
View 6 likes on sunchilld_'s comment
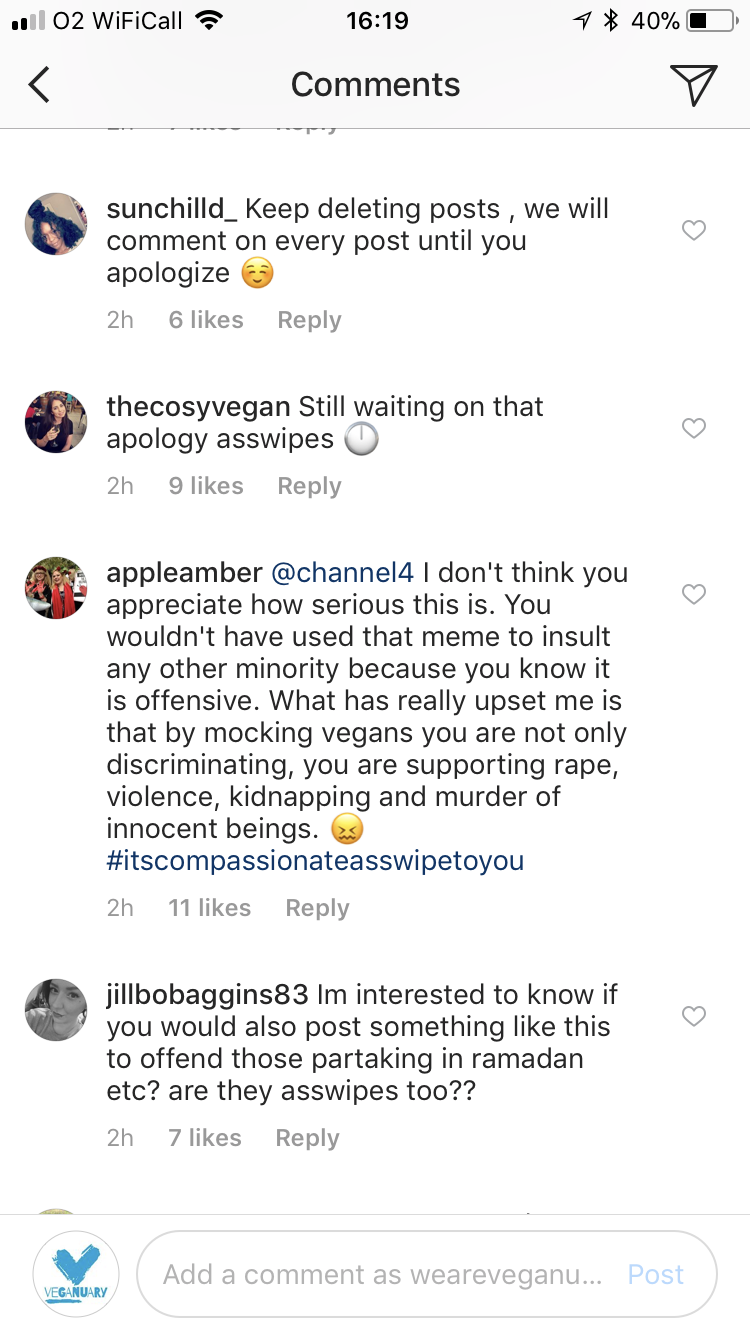[204, 319]
